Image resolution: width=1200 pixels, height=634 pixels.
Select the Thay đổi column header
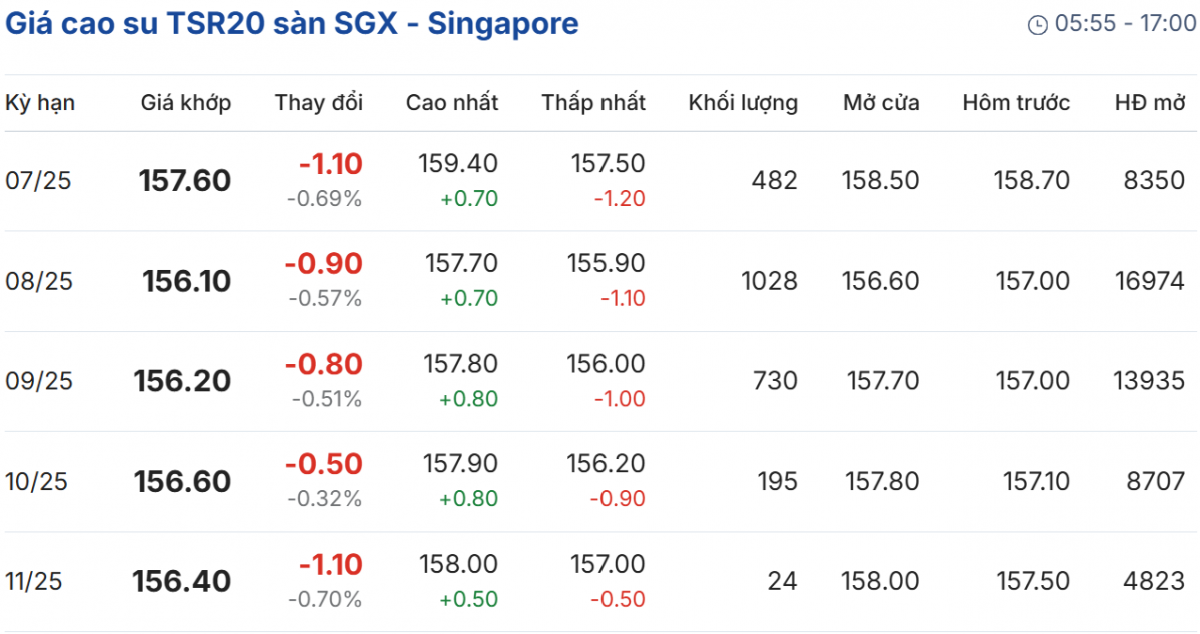click(x=319, y=102)
